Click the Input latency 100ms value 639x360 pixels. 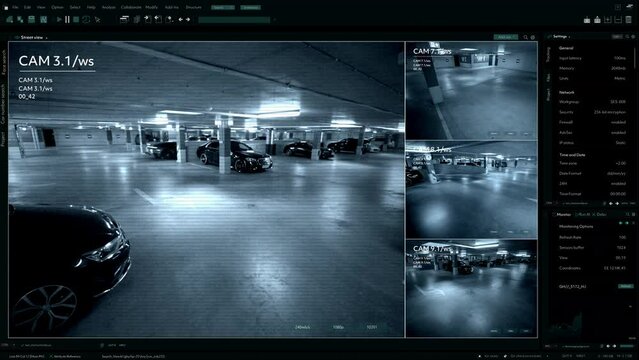pyautogui.click(x=619, y=58)
